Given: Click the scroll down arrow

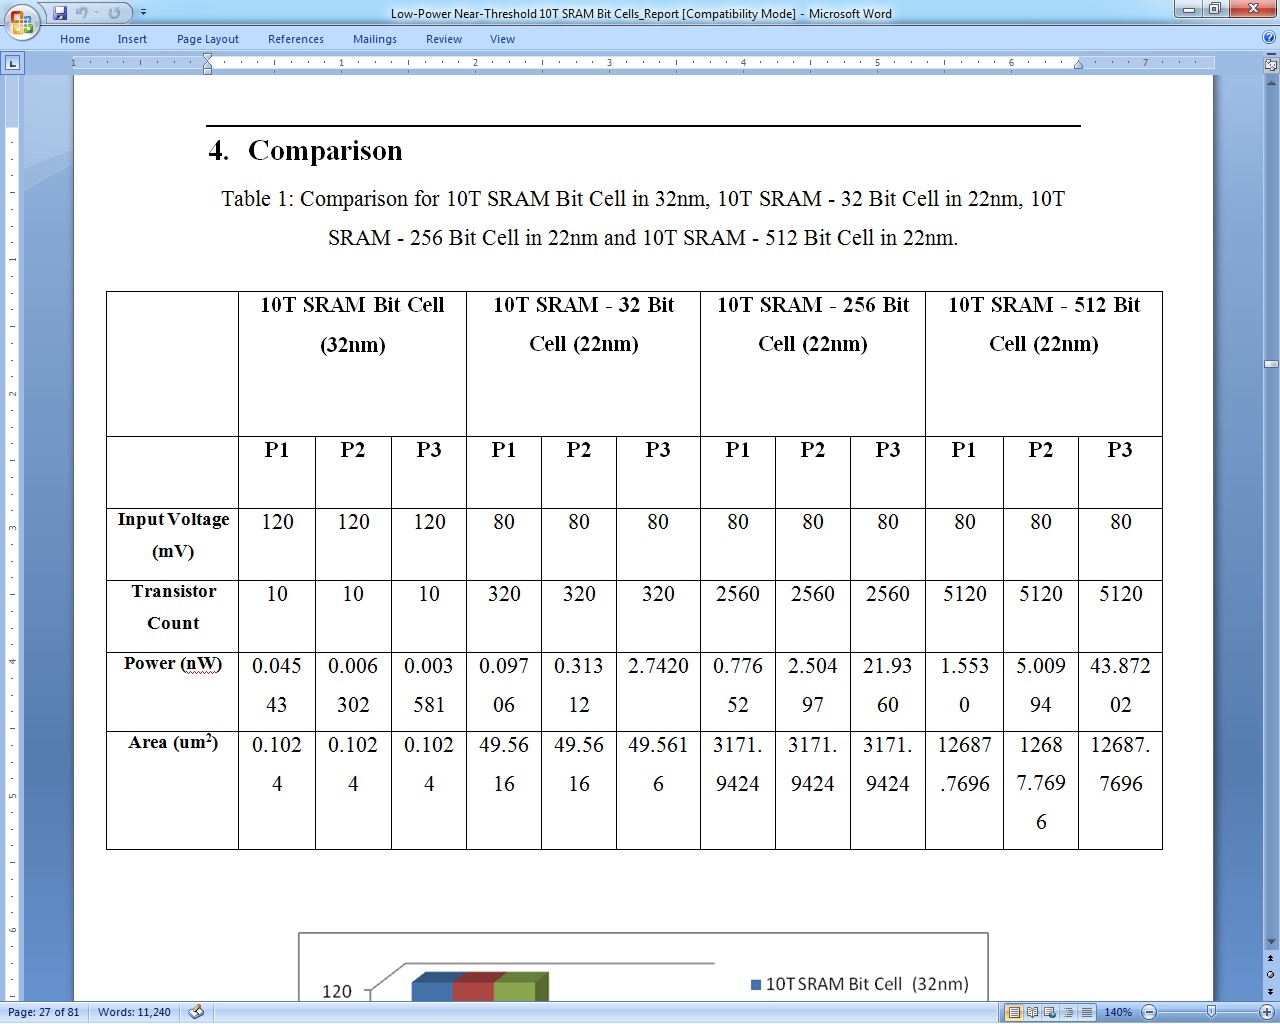Looking at the screenshot, I should pyautogui.click(x=1271, y=942).
